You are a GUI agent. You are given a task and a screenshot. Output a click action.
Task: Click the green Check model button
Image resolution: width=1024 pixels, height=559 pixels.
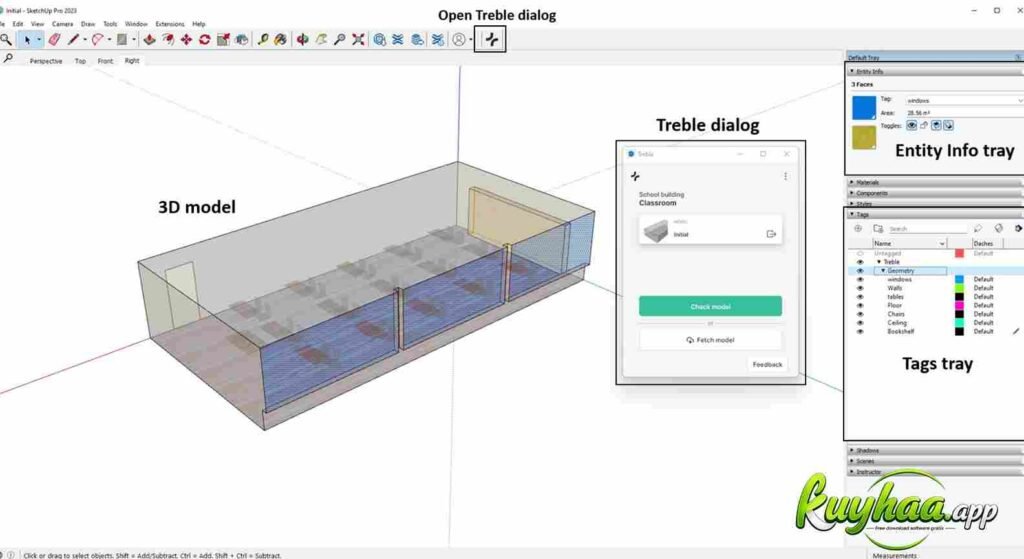coord(711,306)
